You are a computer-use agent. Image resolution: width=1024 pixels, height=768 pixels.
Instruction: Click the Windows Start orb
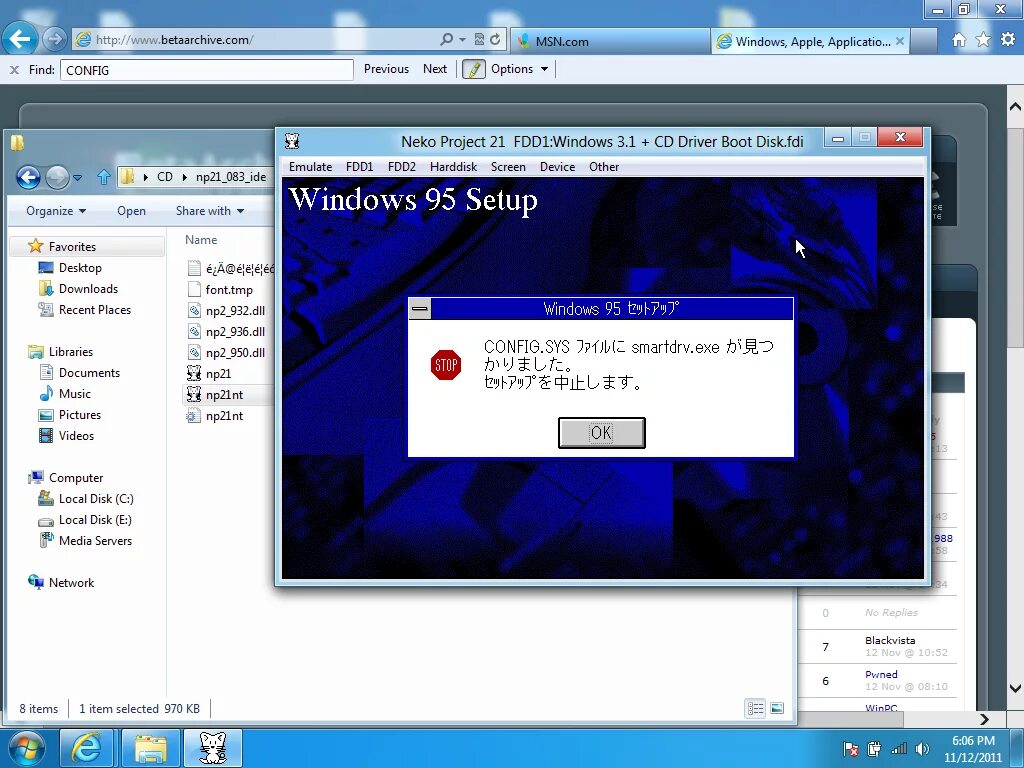pos(26,748)
